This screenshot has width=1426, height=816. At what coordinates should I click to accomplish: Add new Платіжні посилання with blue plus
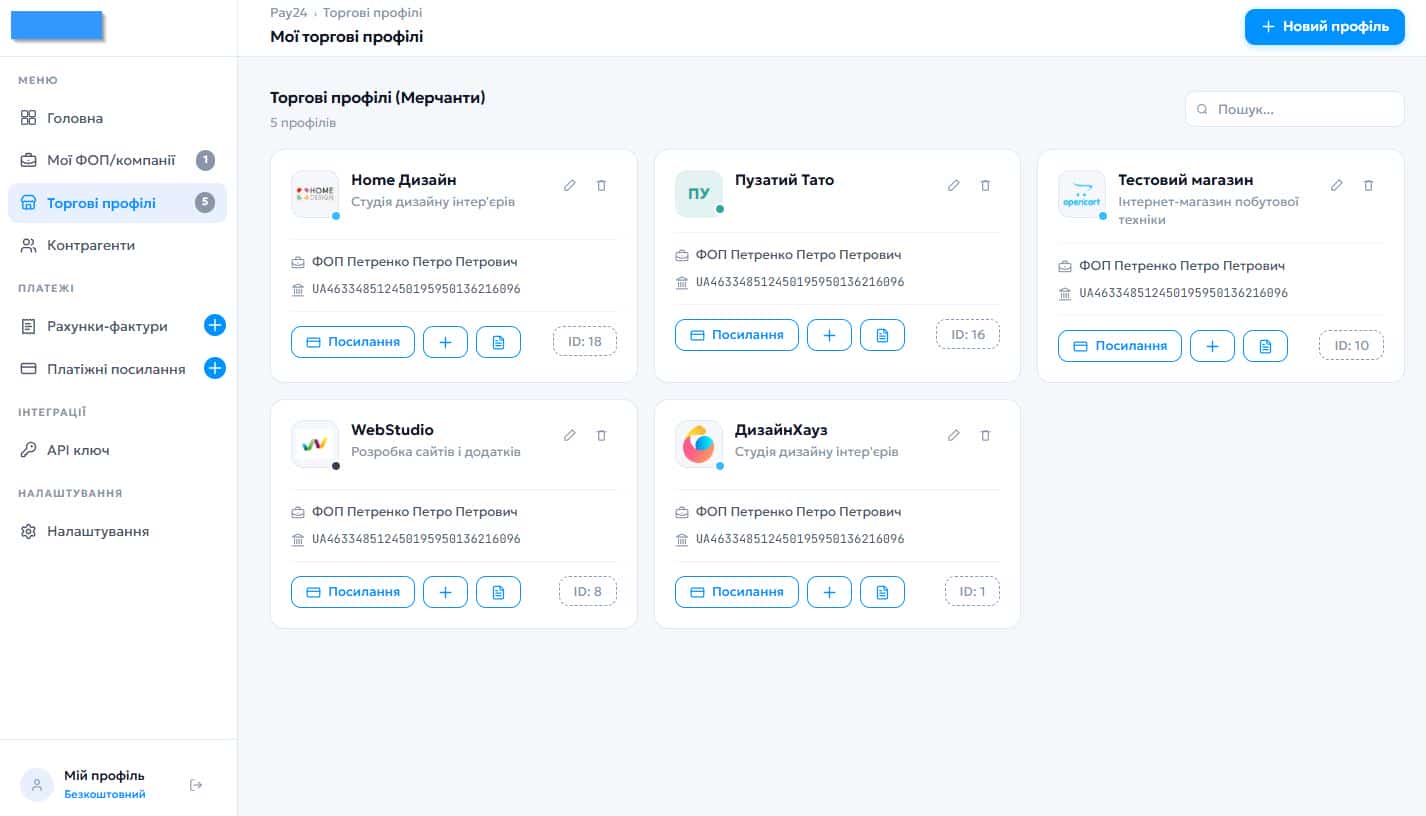tap(215, 369)
